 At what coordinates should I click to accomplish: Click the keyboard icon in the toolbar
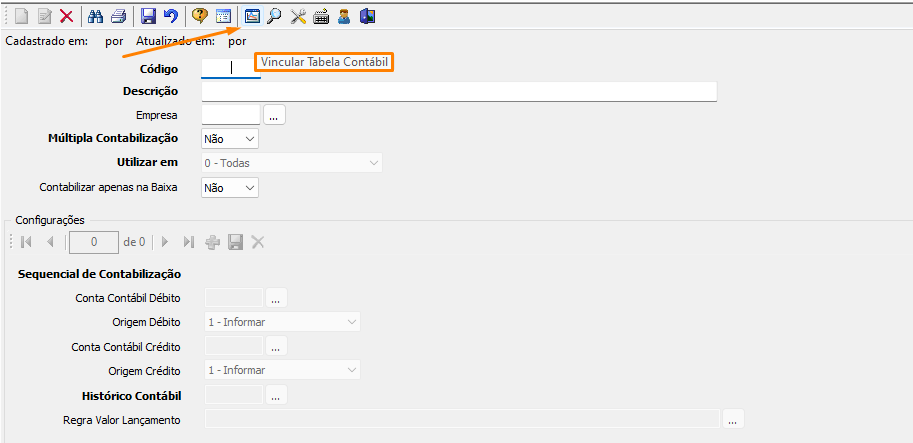[x=321, y=17]
